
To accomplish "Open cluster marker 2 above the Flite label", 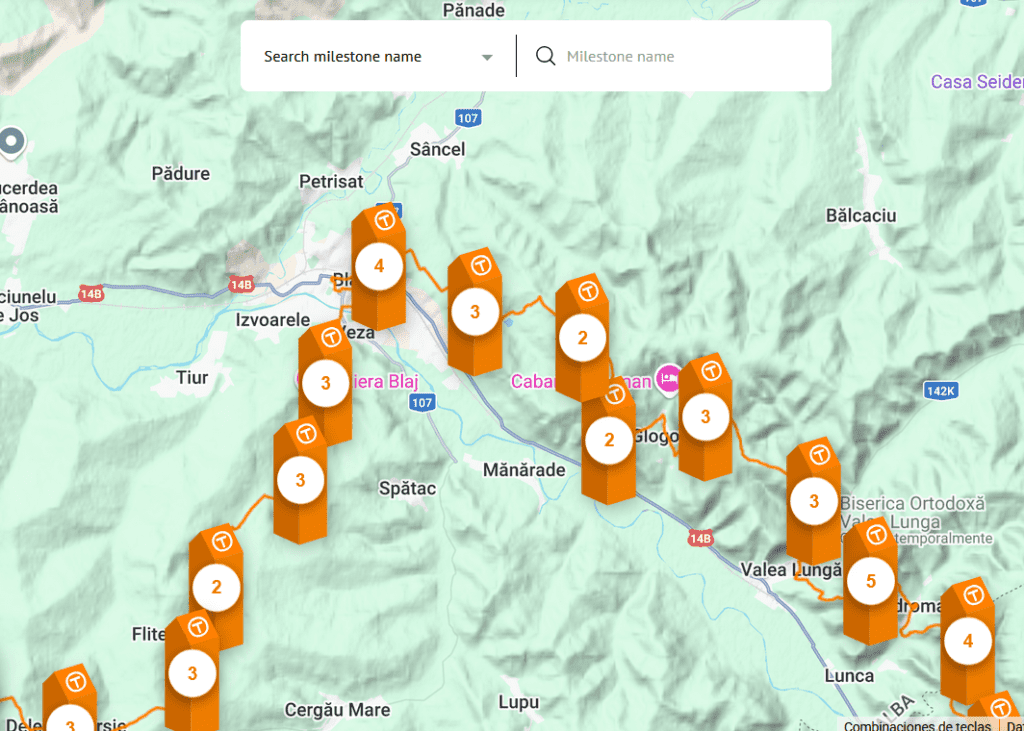I will point(216,587).
